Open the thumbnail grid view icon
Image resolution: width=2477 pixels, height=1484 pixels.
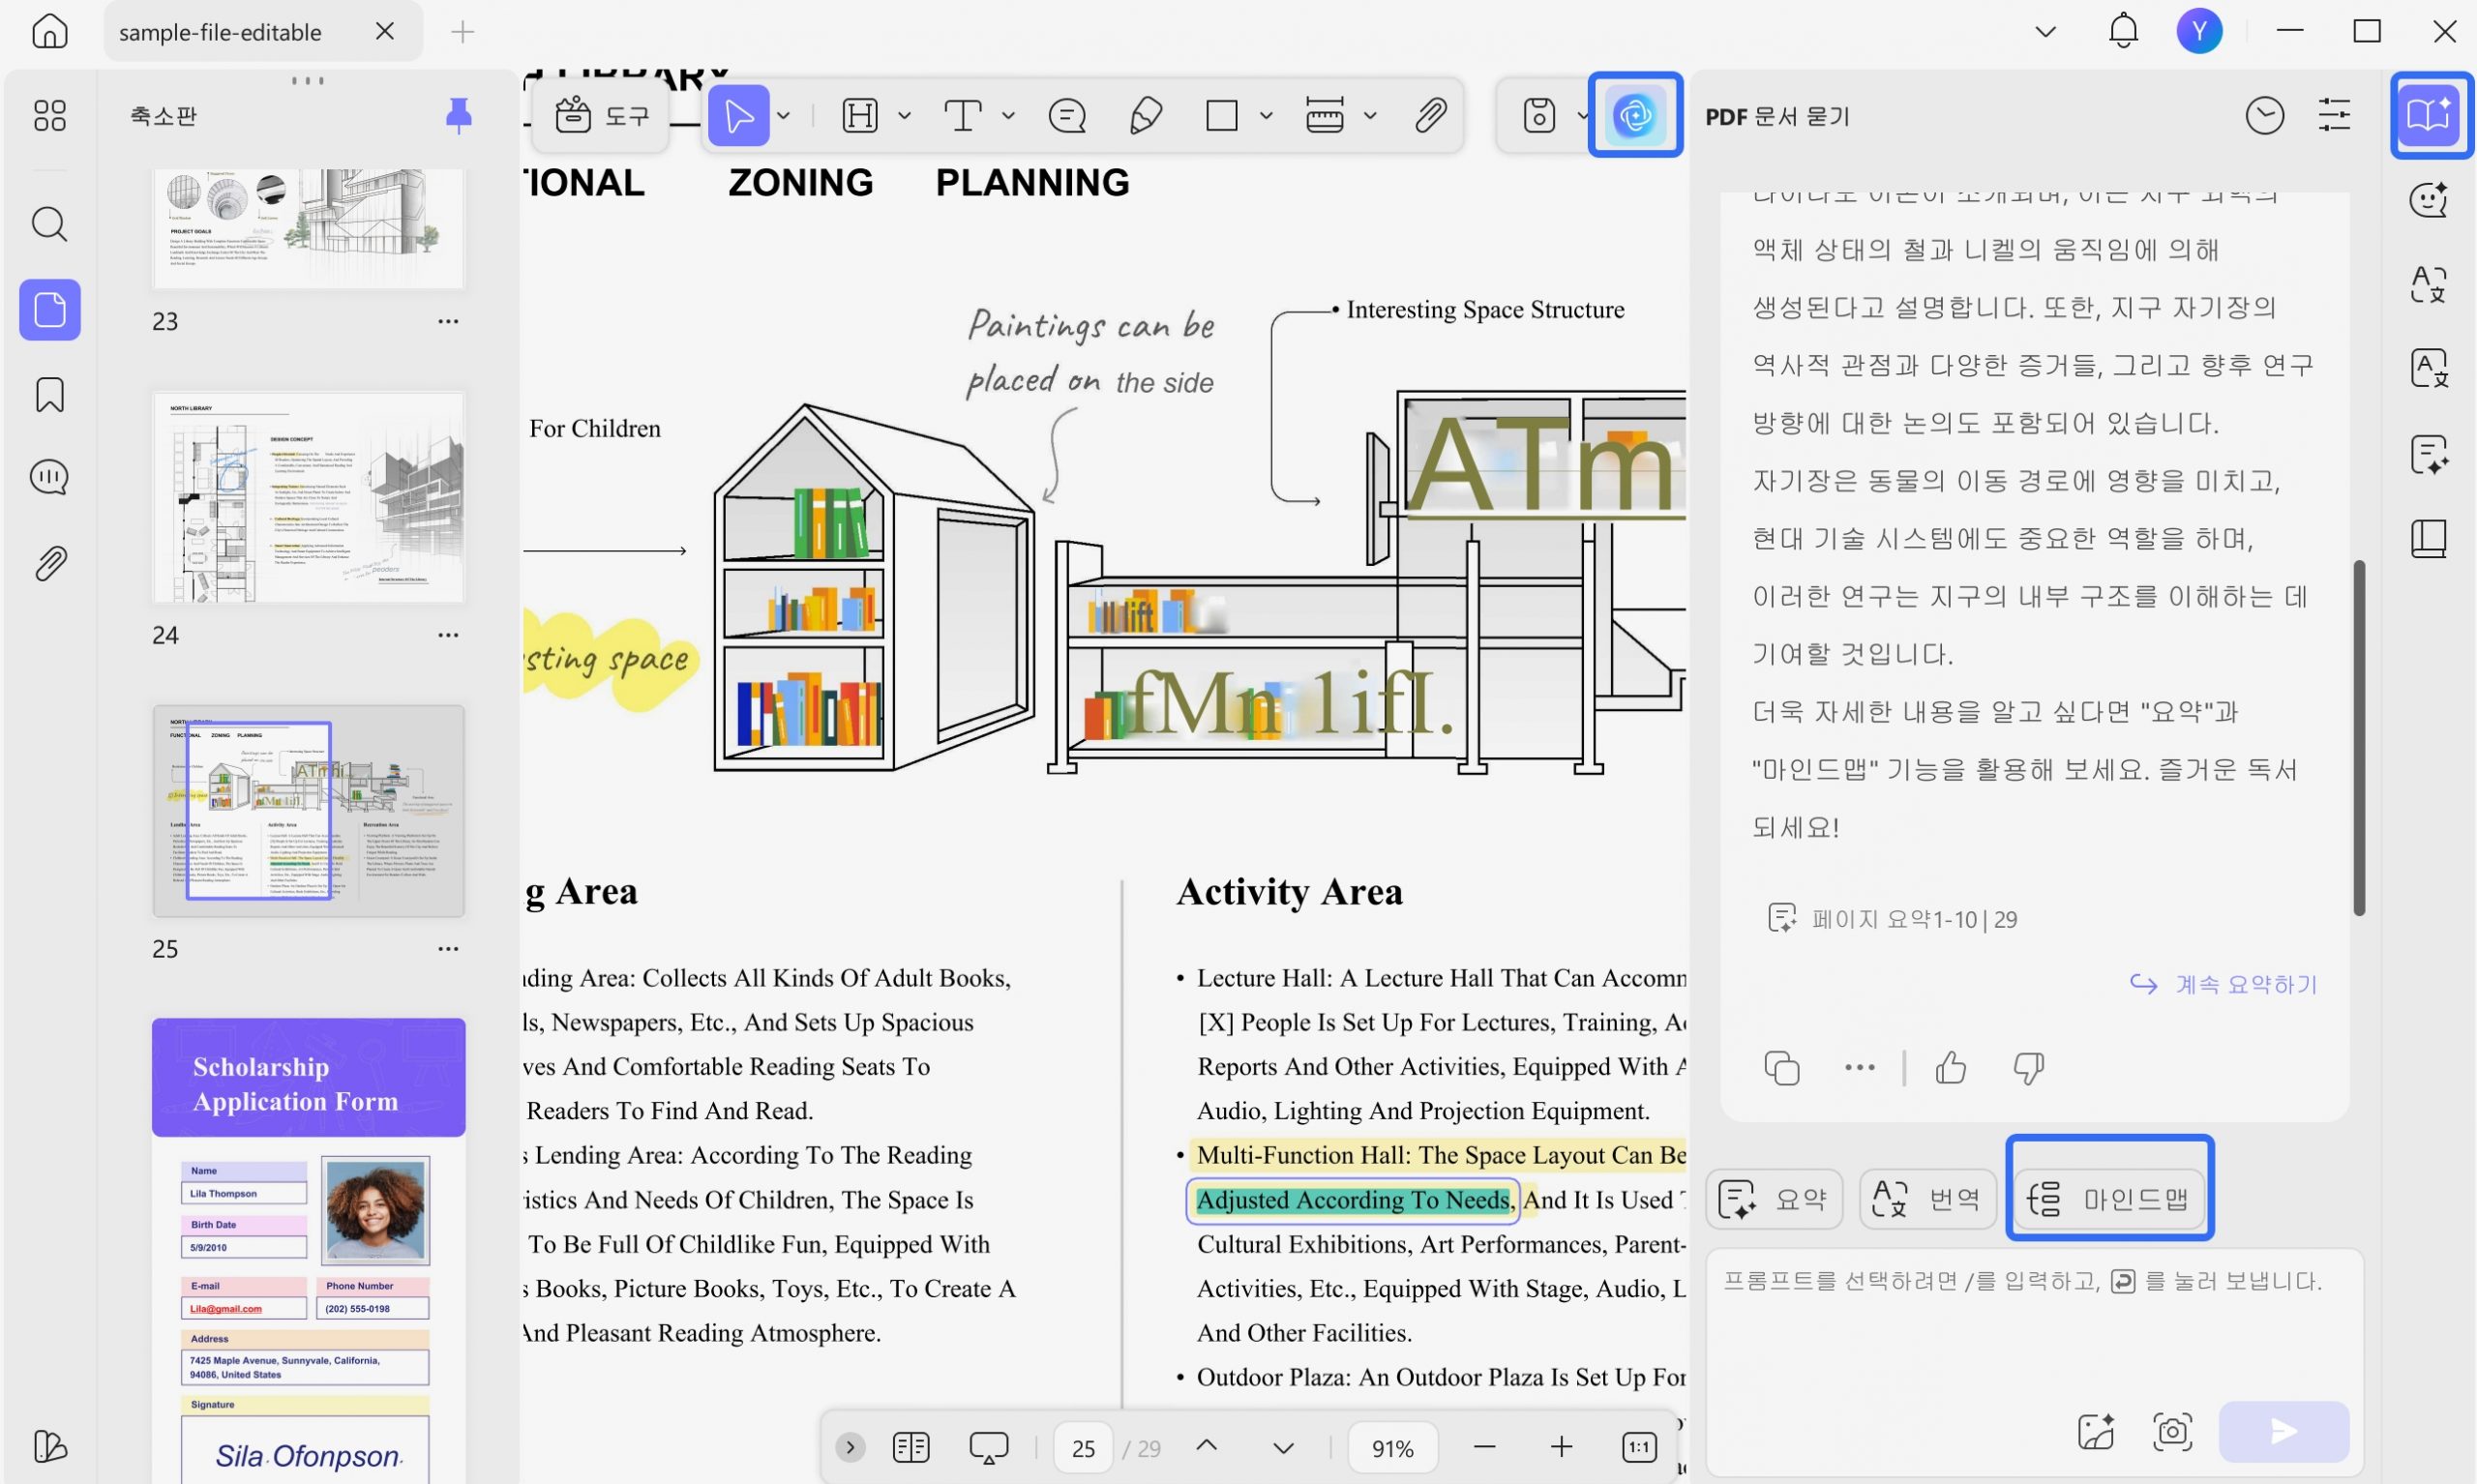tap(50, 116)
